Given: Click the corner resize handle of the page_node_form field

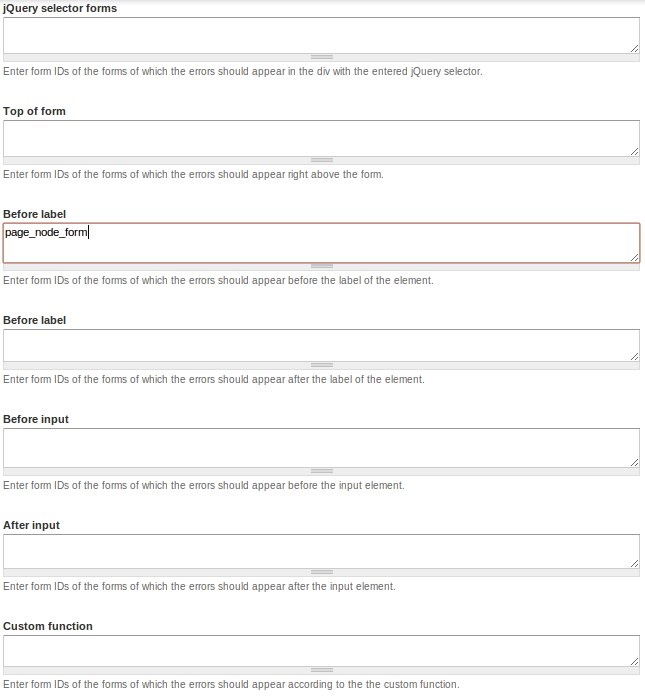Looking at the screenshot, I should tap(635, 257).
